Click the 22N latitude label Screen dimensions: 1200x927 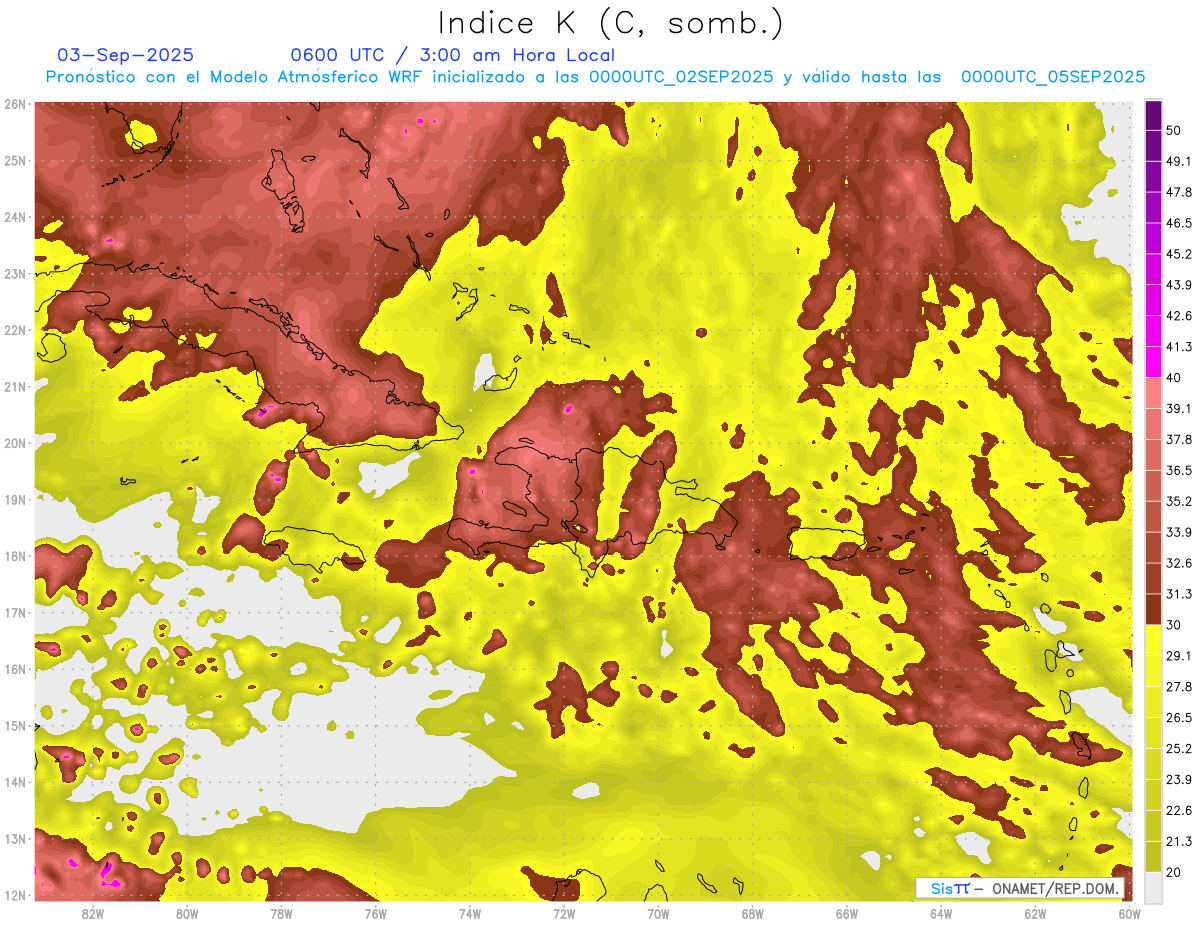click(14, 330)
